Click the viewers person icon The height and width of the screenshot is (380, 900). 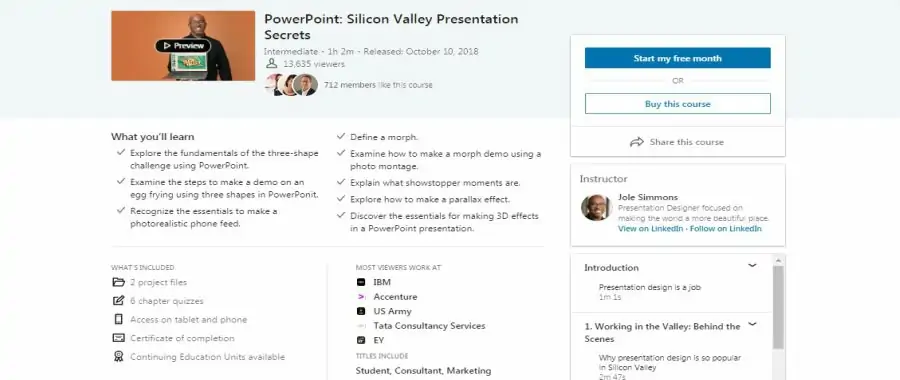(x=271, y=64)
